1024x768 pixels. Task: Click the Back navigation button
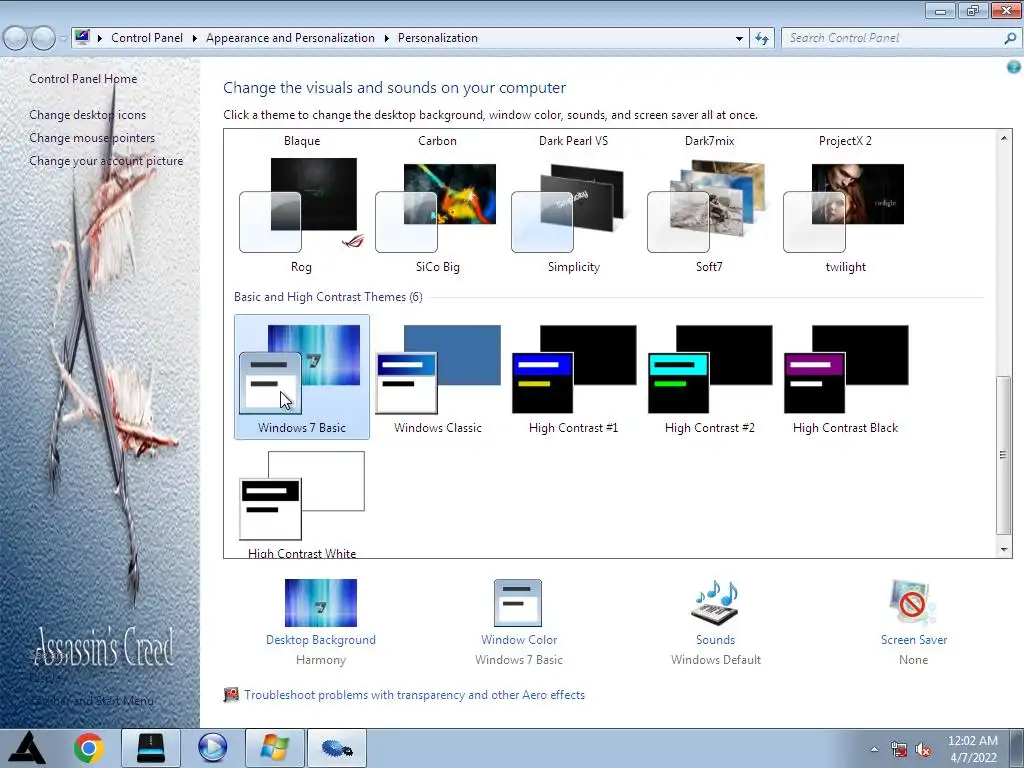pos(16,38)
